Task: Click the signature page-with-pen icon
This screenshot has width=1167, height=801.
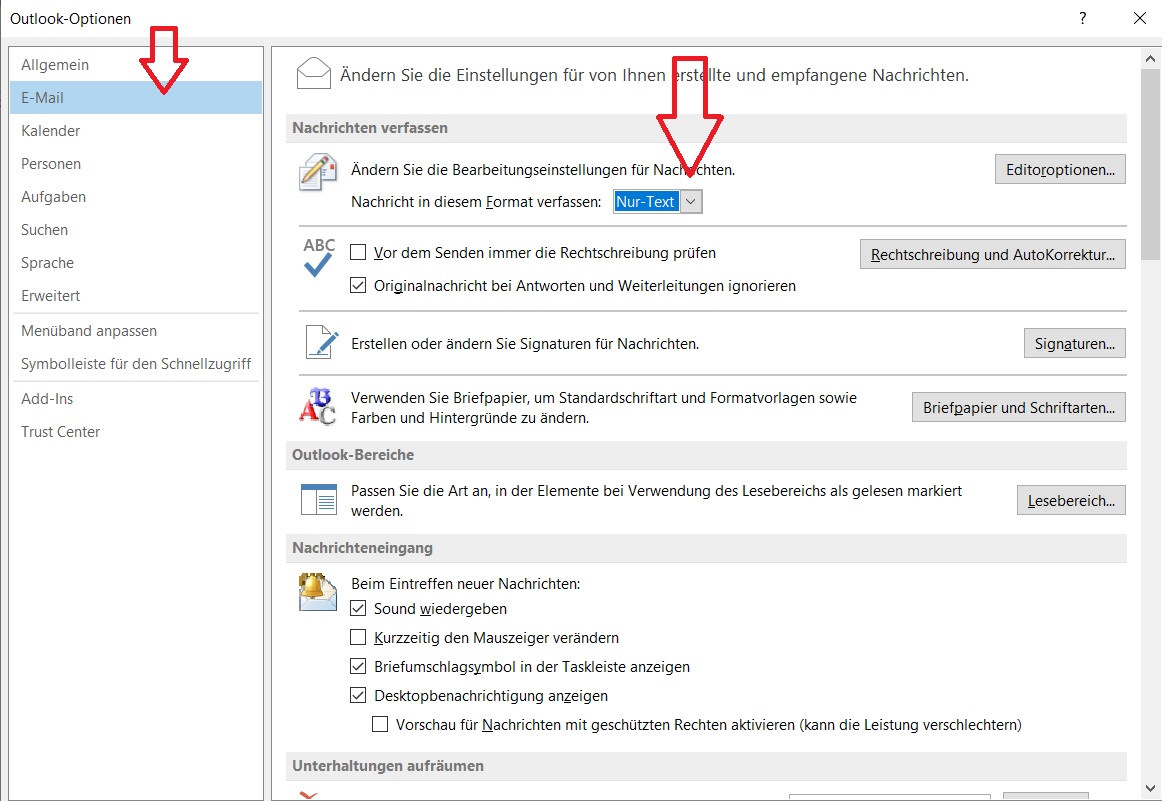Action: coord(322,342)
